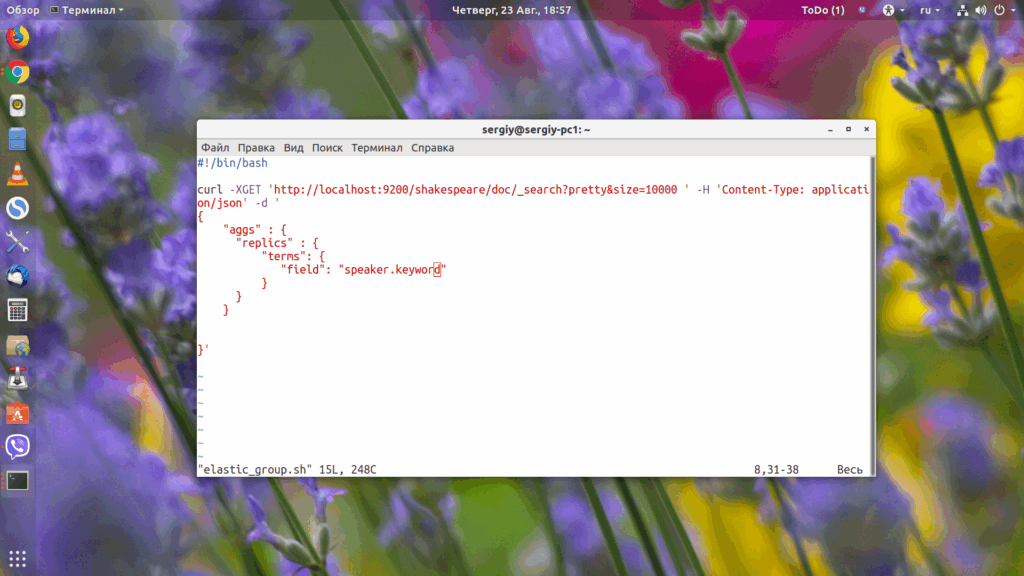
Task: Open the Файл menu in terminal
Action: [x=215, y=148]
